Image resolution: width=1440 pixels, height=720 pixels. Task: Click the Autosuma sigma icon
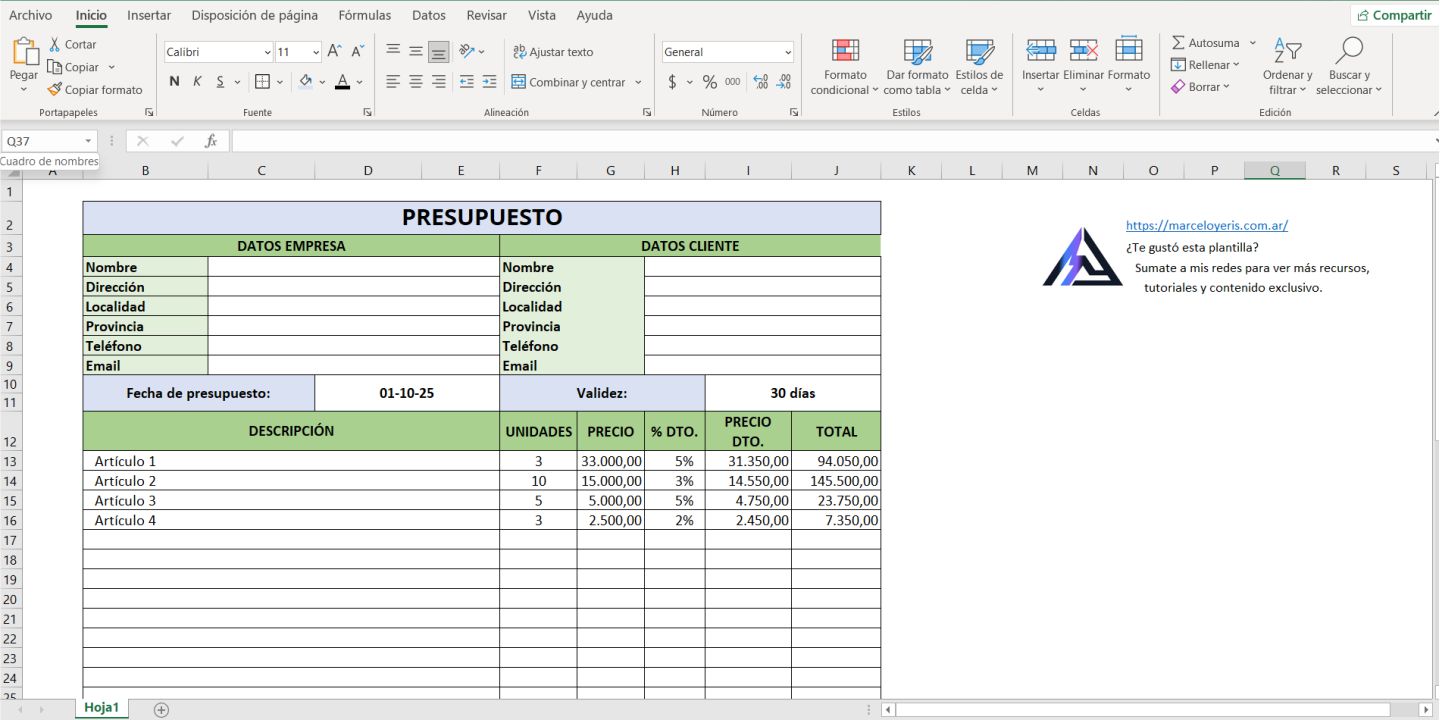tap(1178, 43)
